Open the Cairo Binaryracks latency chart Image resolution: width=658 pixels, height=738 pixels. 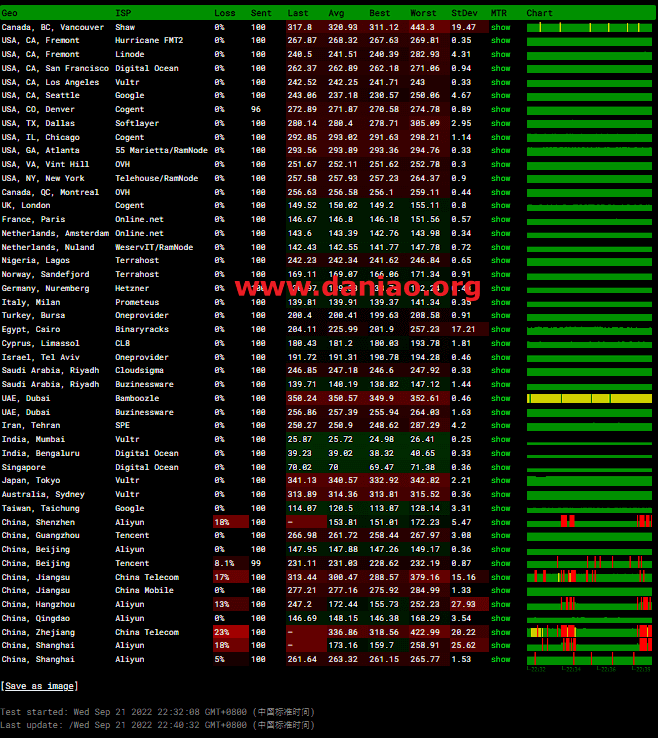tap(589, 330)
